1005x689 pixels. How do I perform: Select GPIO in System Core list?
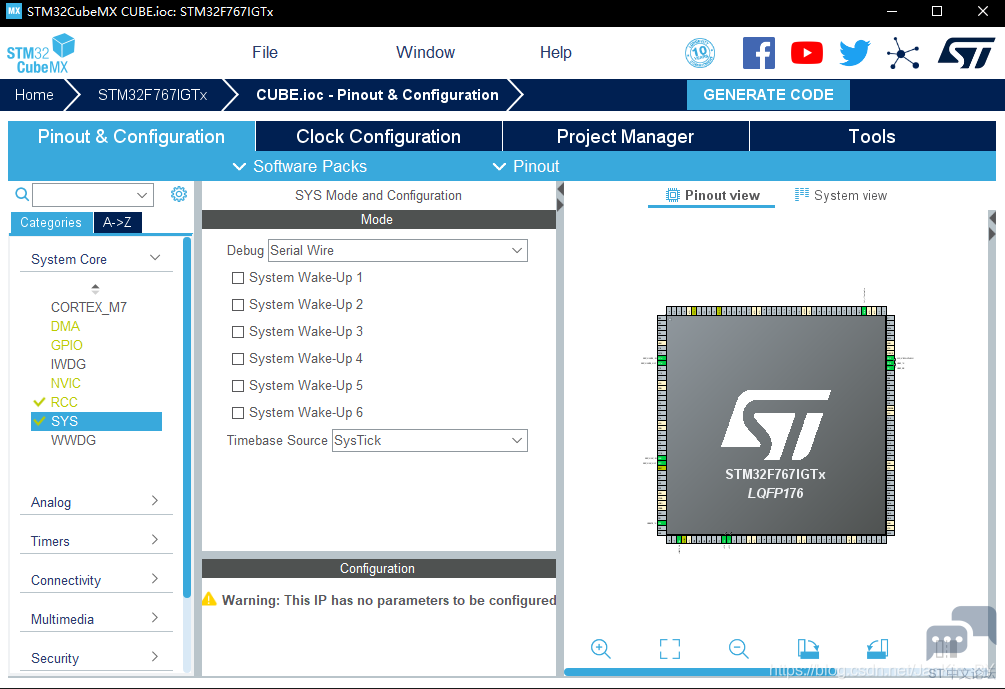click(67, 345)
